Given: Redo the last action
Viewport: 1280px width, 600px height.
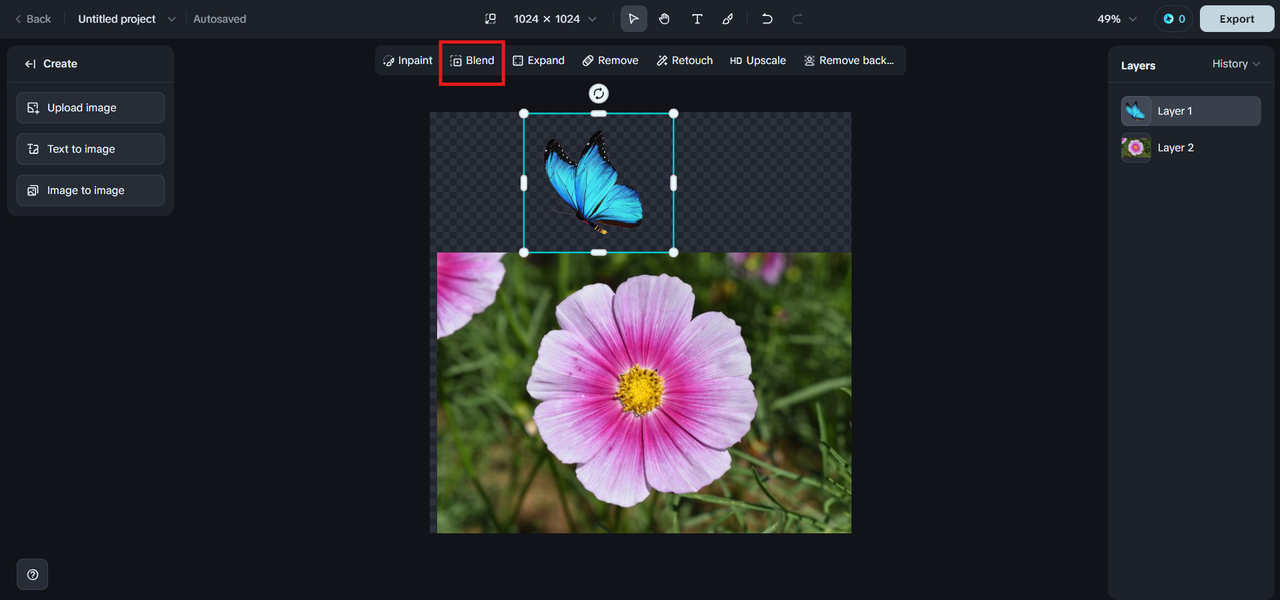Looking at the screenshot, I should [797, 19].
